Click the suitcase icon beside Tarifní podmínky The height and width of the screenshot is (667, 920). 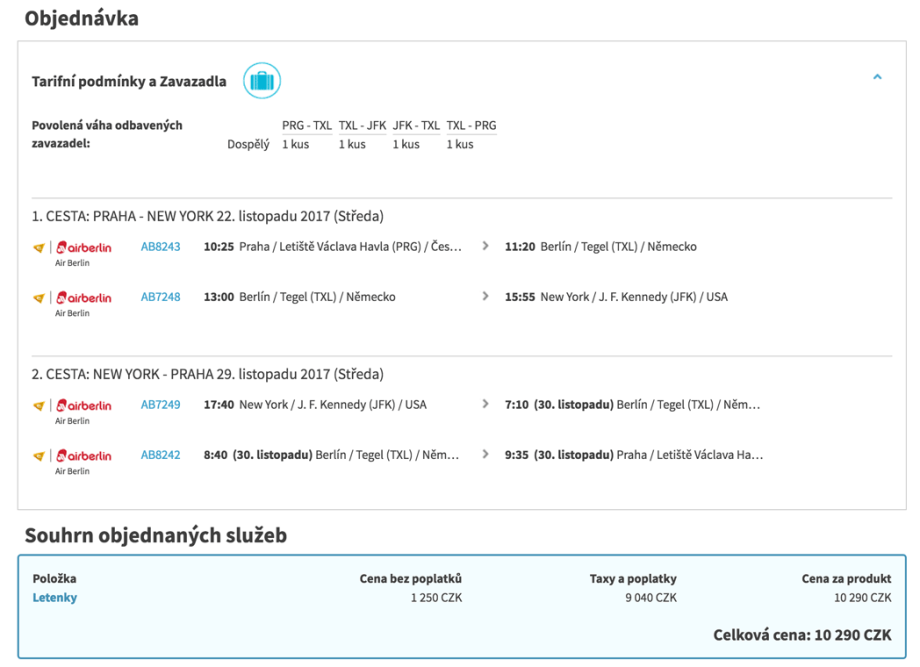[262, 81]
